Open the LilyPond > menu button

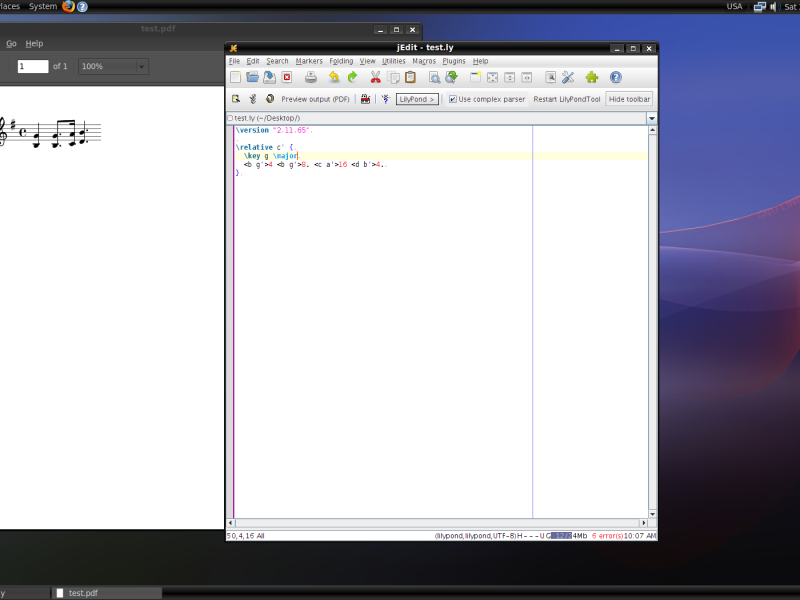tap(417, 99)
